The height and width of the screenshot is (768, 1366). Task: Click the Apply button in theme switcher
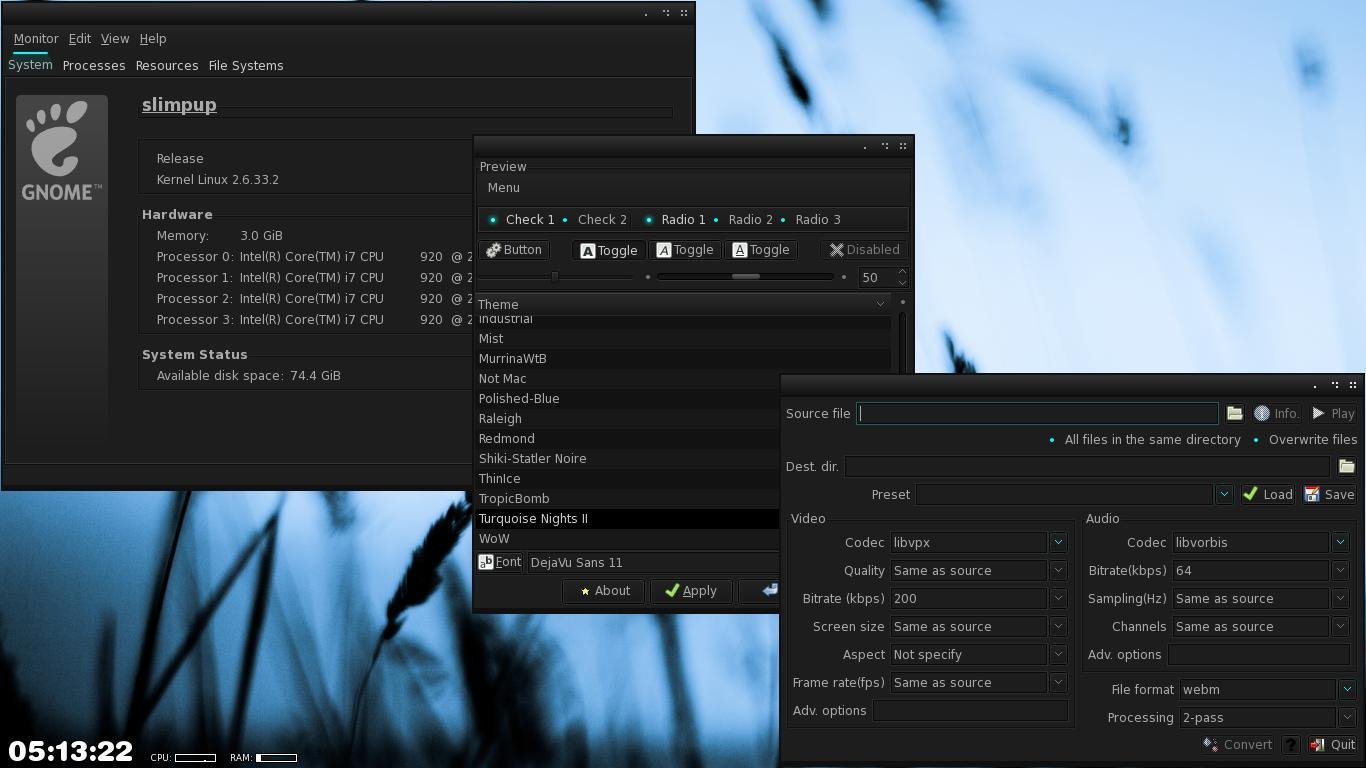691,591
